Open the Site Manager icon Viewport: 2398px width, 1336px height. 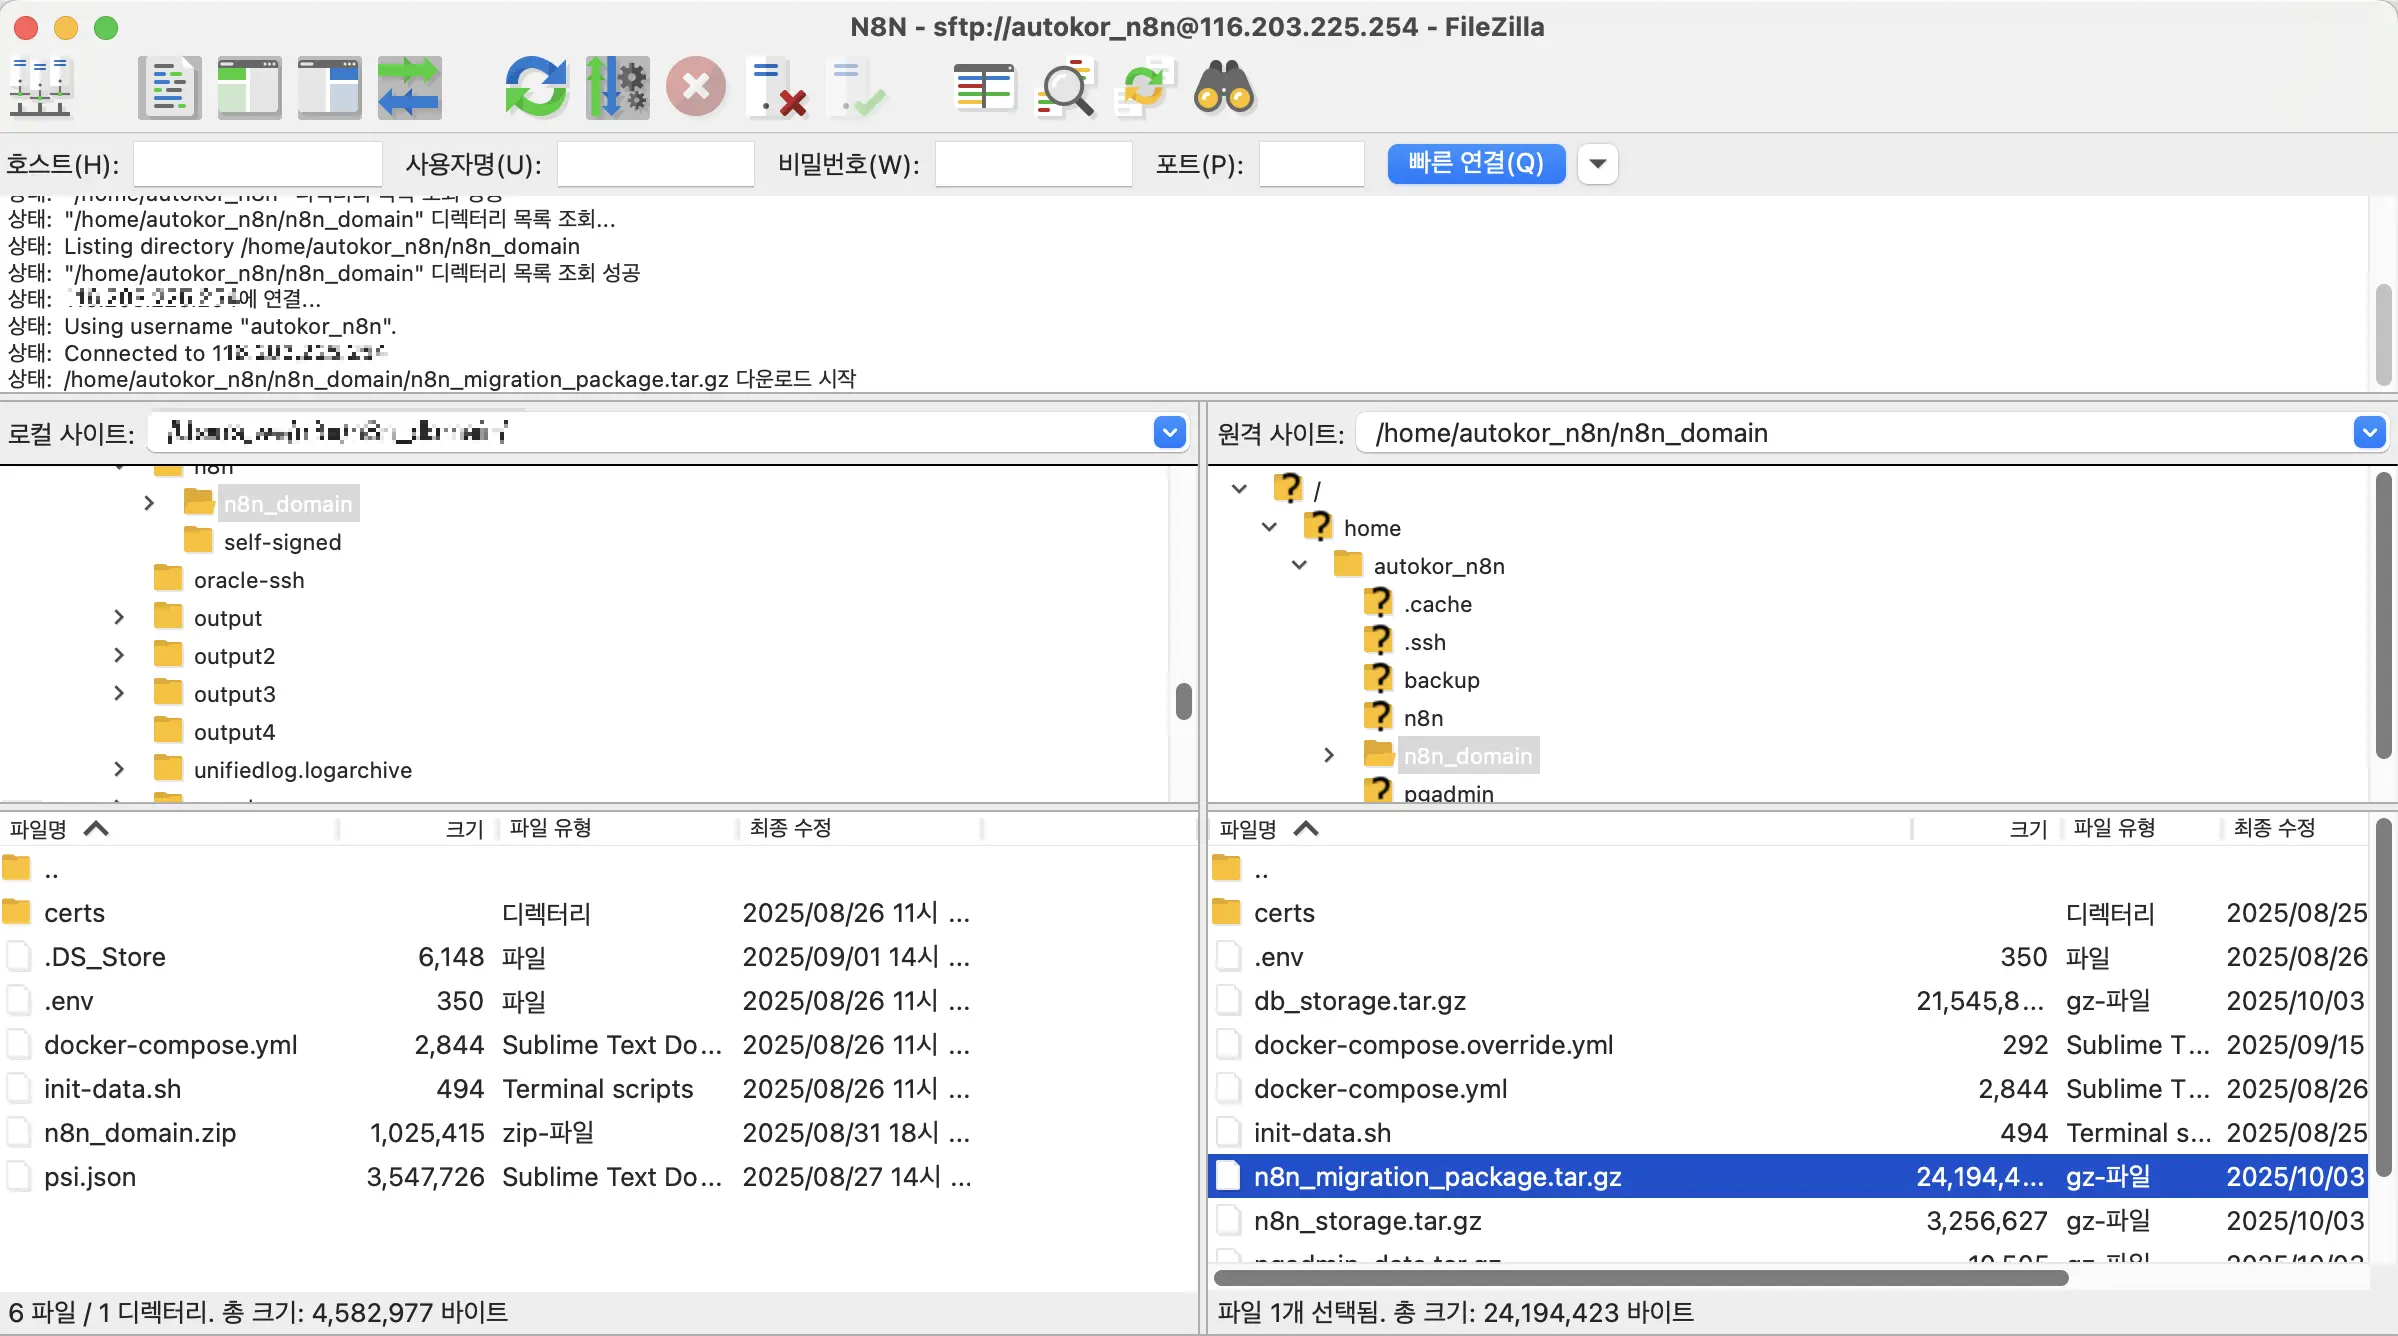click(40, 88)
